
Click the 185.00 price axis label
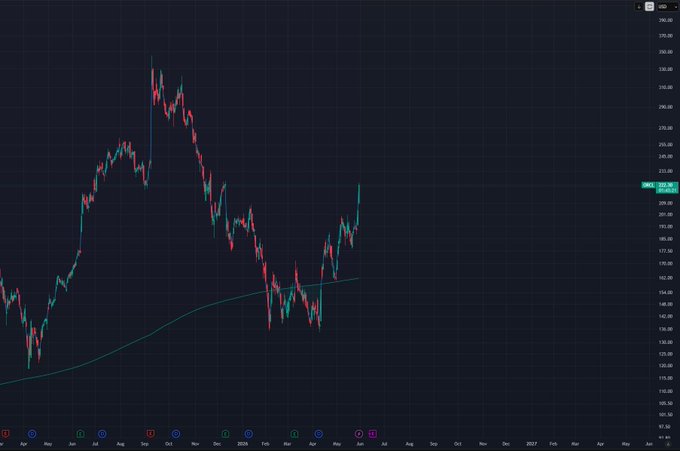pos(666,239)
